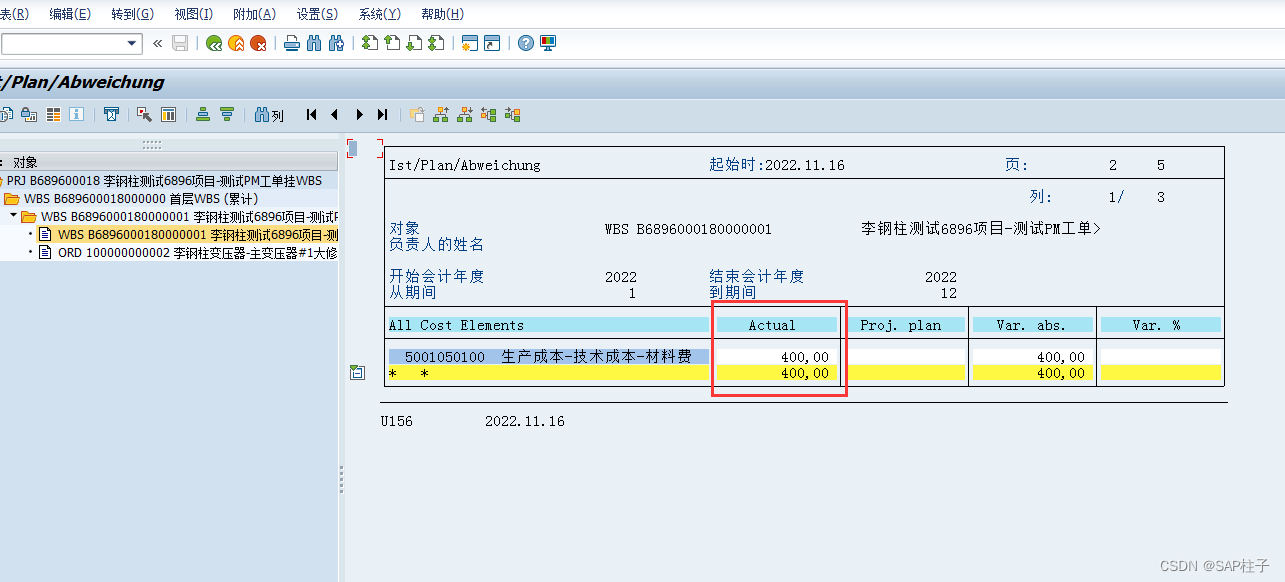
Task: Open Find with the binoculars icon
Action: (x=314, y=43)
